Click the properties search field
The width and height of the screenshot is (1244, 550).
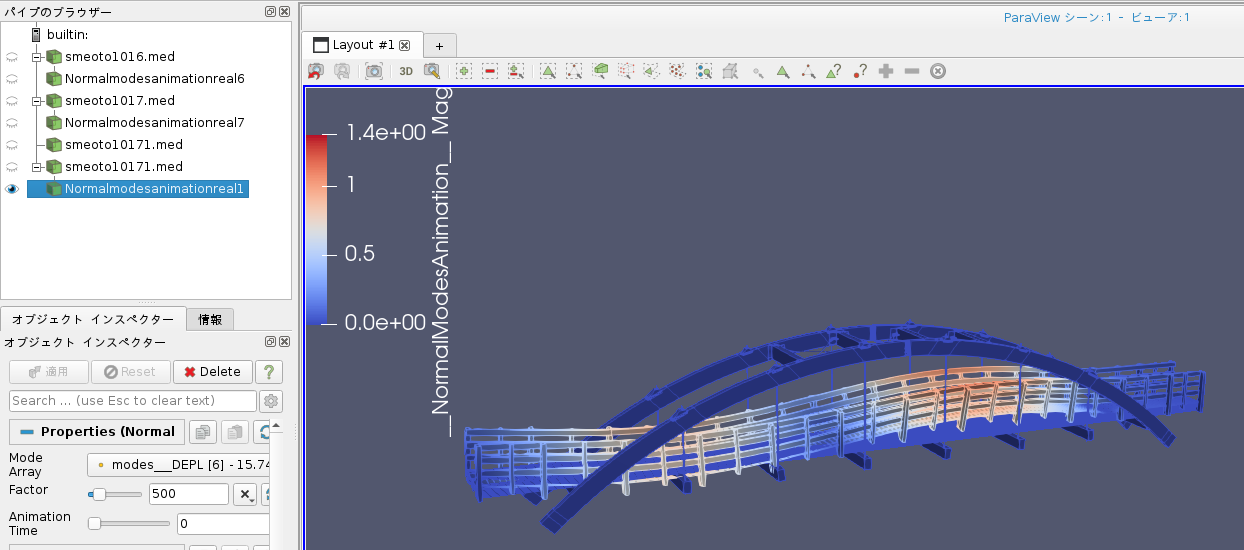click(133, 401)
